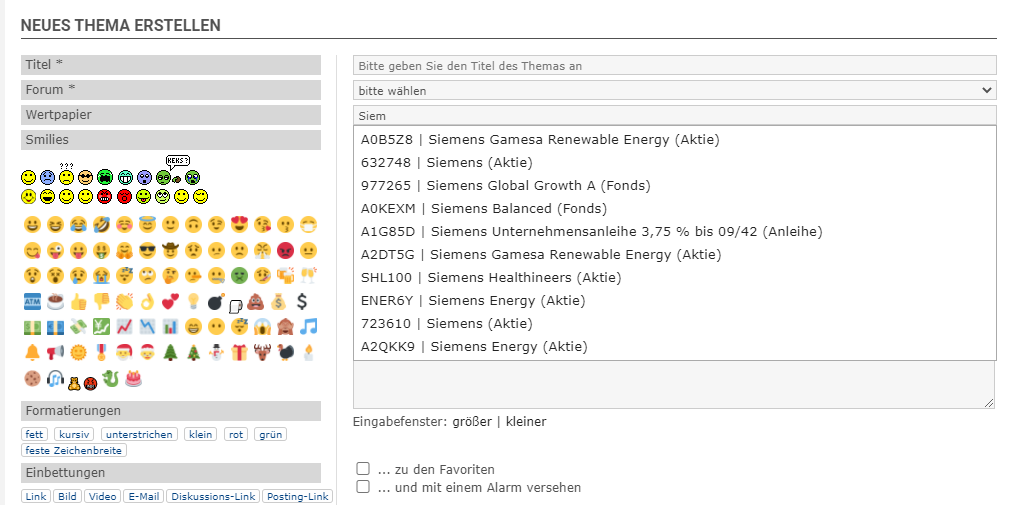This screenshot has height=505, width=1010.
Task: Insert the birthday cake emoji
Action: (133, 378)
